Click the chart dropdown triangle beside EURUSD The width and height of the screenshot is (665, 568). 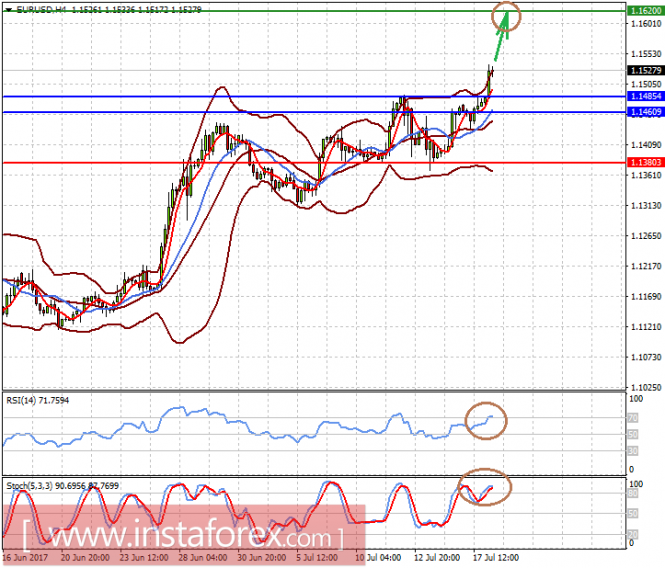click(x=8, y=8)
